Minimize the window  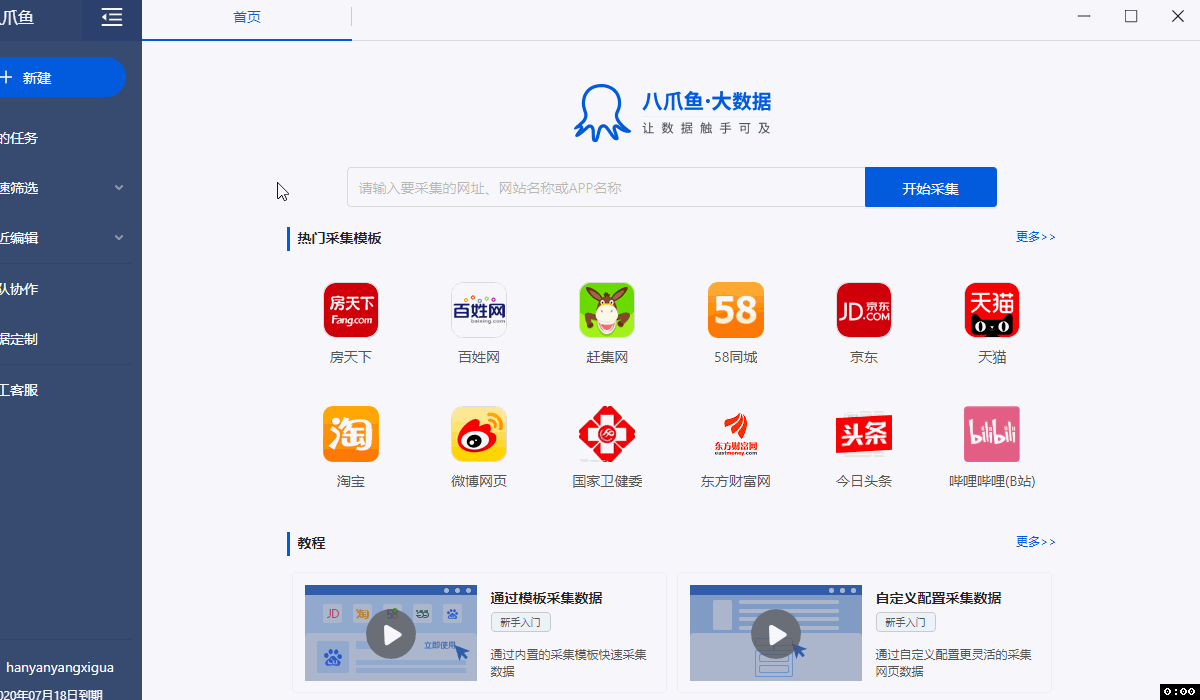(1085, 16)
